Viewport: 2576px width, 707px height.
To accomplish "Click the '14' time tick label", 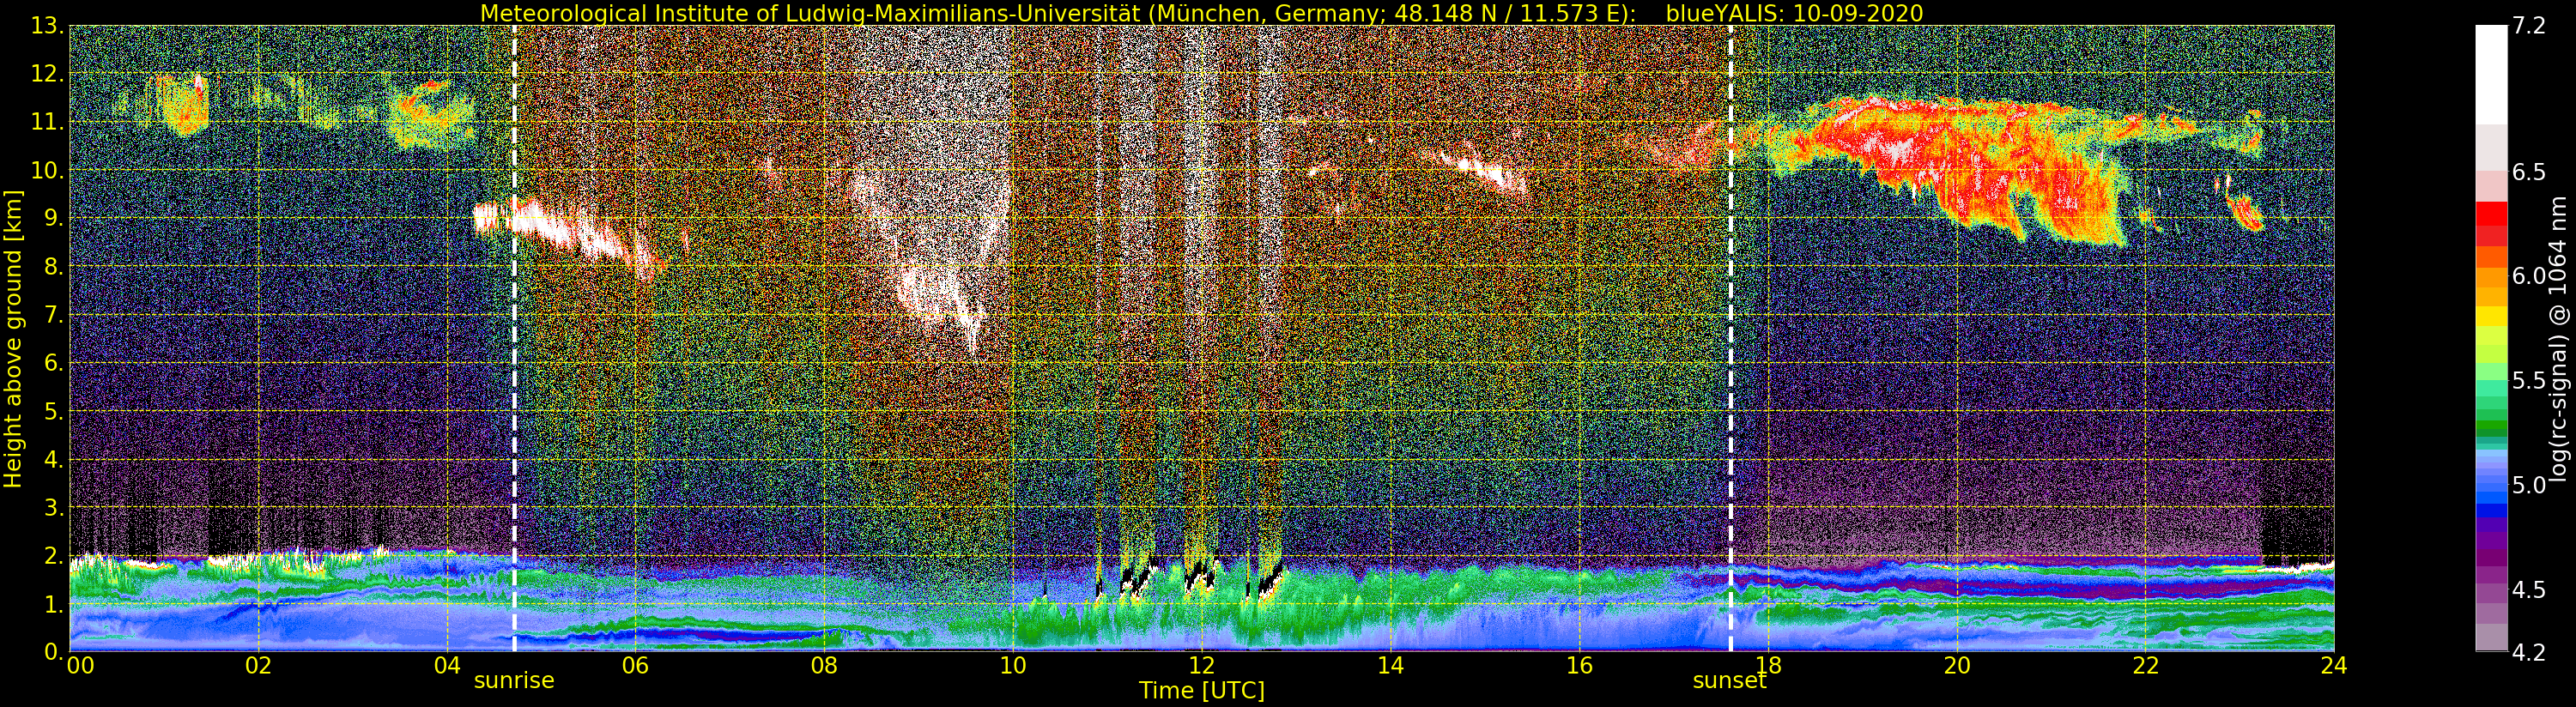I will tap(1390, 666).
